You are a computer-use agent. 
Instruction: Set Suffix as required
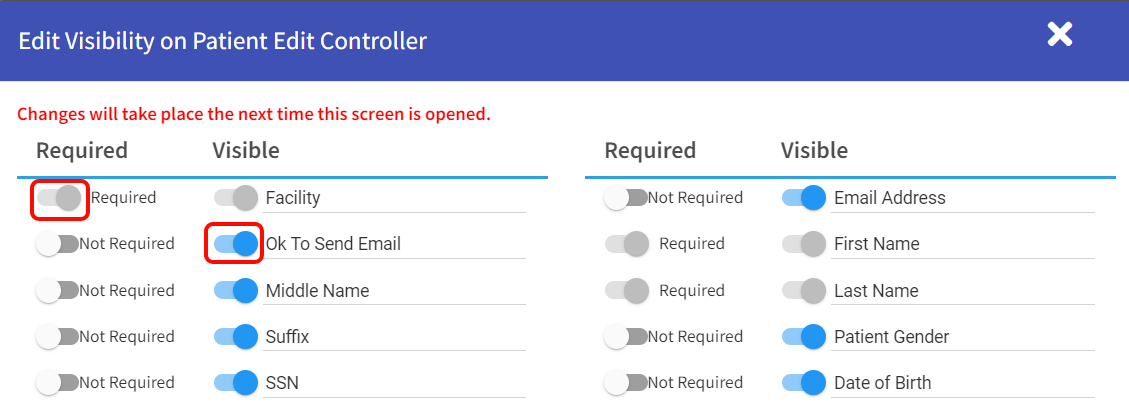click(x=56, y=337)
